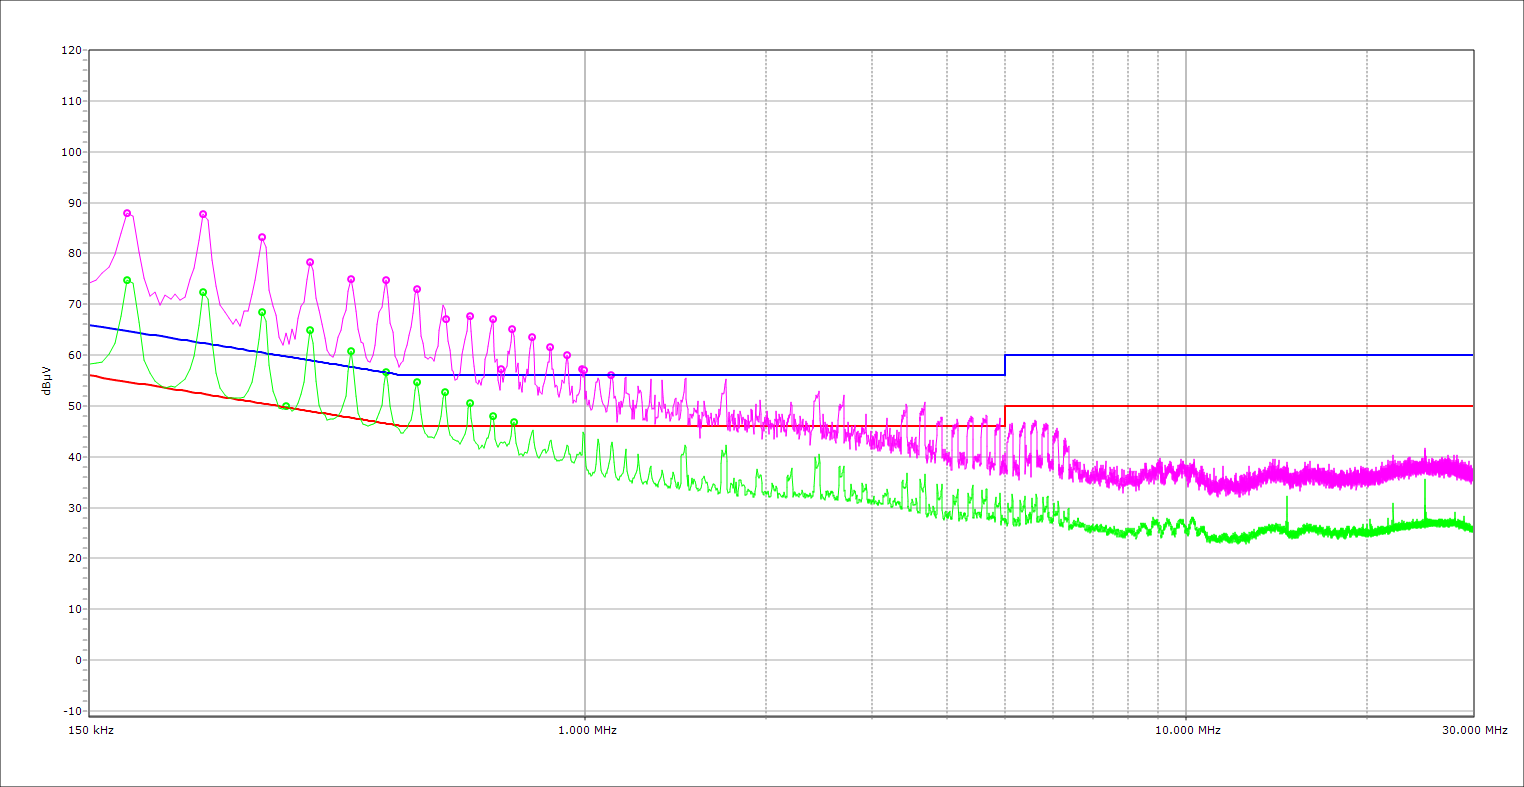Click the 10.000 MHz frequency axis label
The width and height of the screenshot is (1524, 787).
(1187, 730)
